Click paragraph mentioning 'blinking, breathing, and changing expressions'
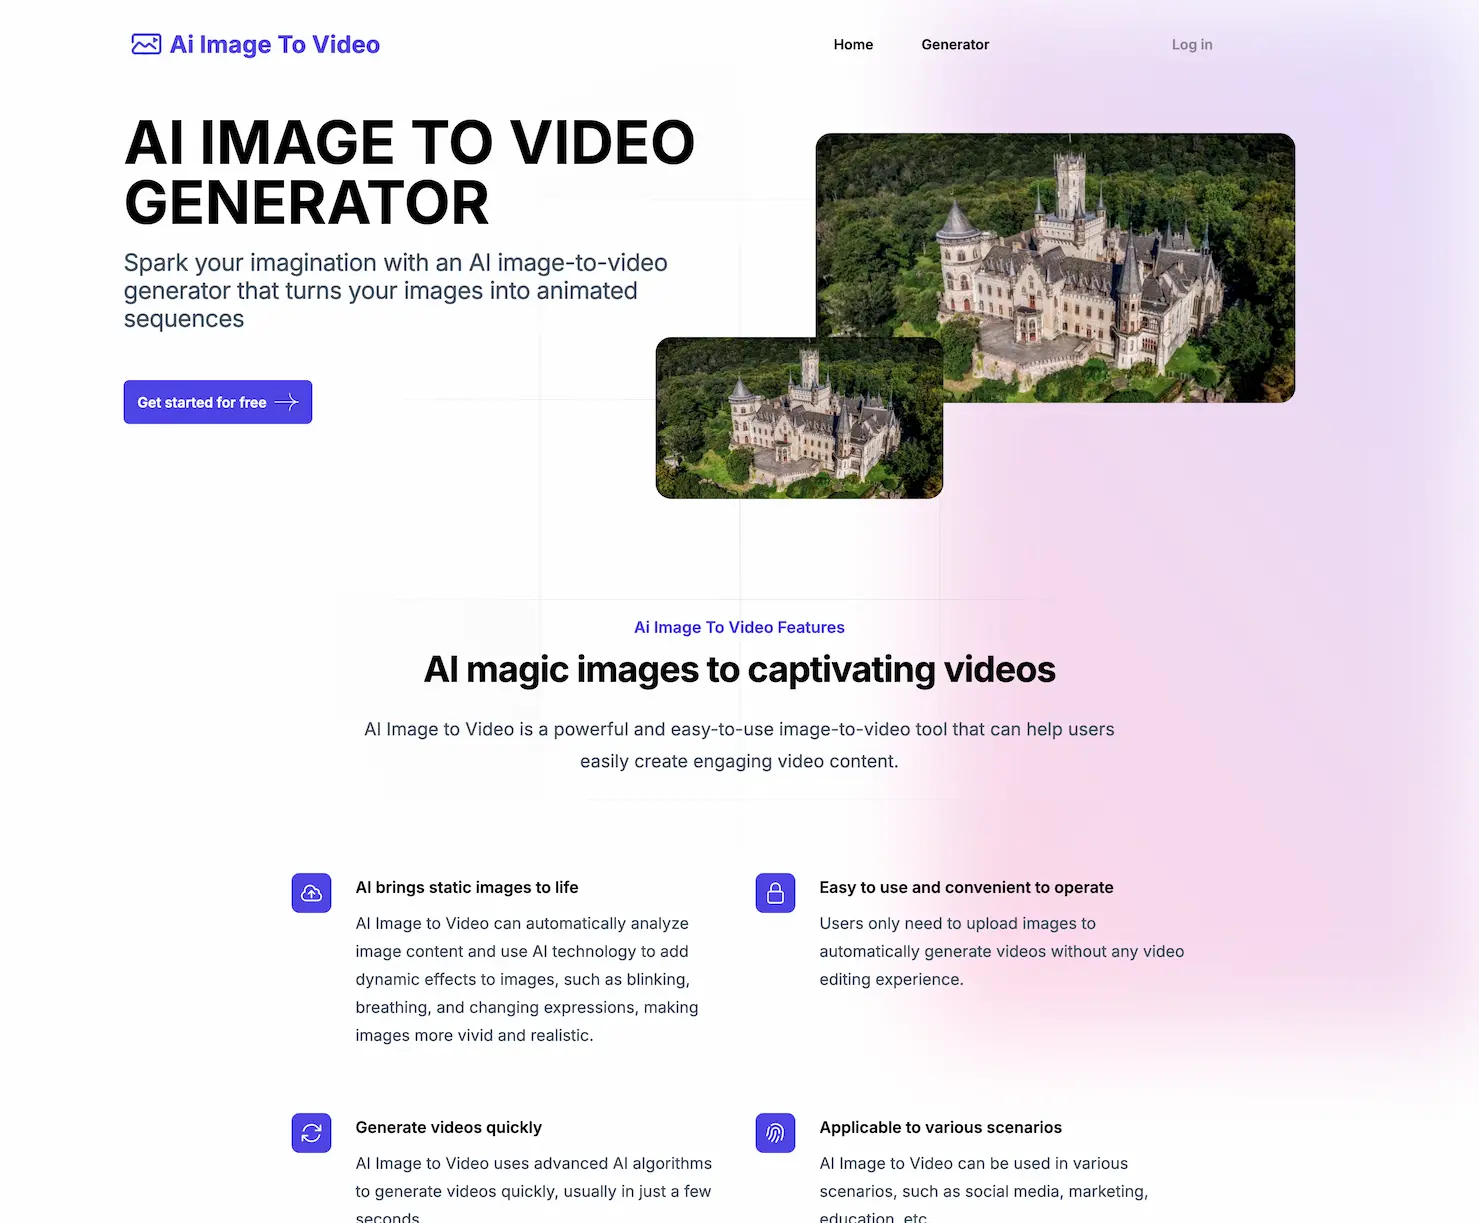1479x1223 pixels. click(x=527, y=979)
